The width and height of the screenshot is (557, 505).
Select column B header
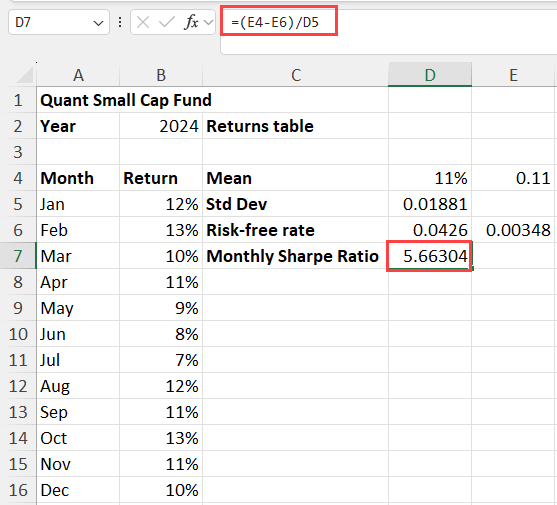point(161,75)
